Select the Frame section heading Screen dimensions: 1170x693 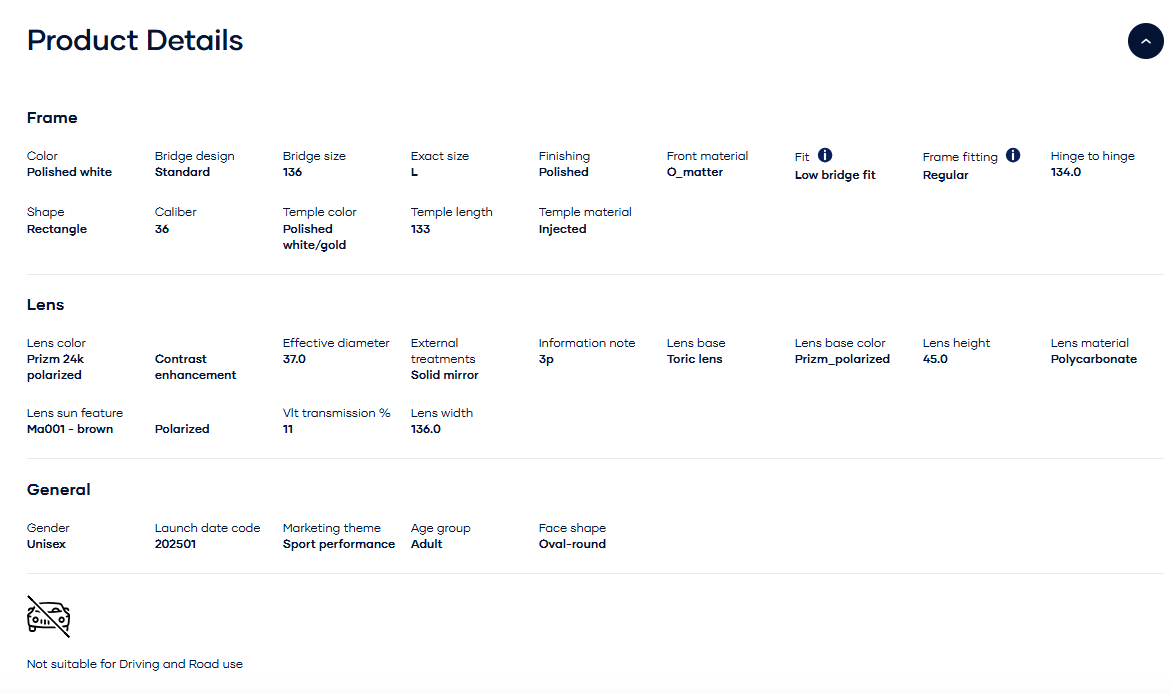tap(52, 118)
